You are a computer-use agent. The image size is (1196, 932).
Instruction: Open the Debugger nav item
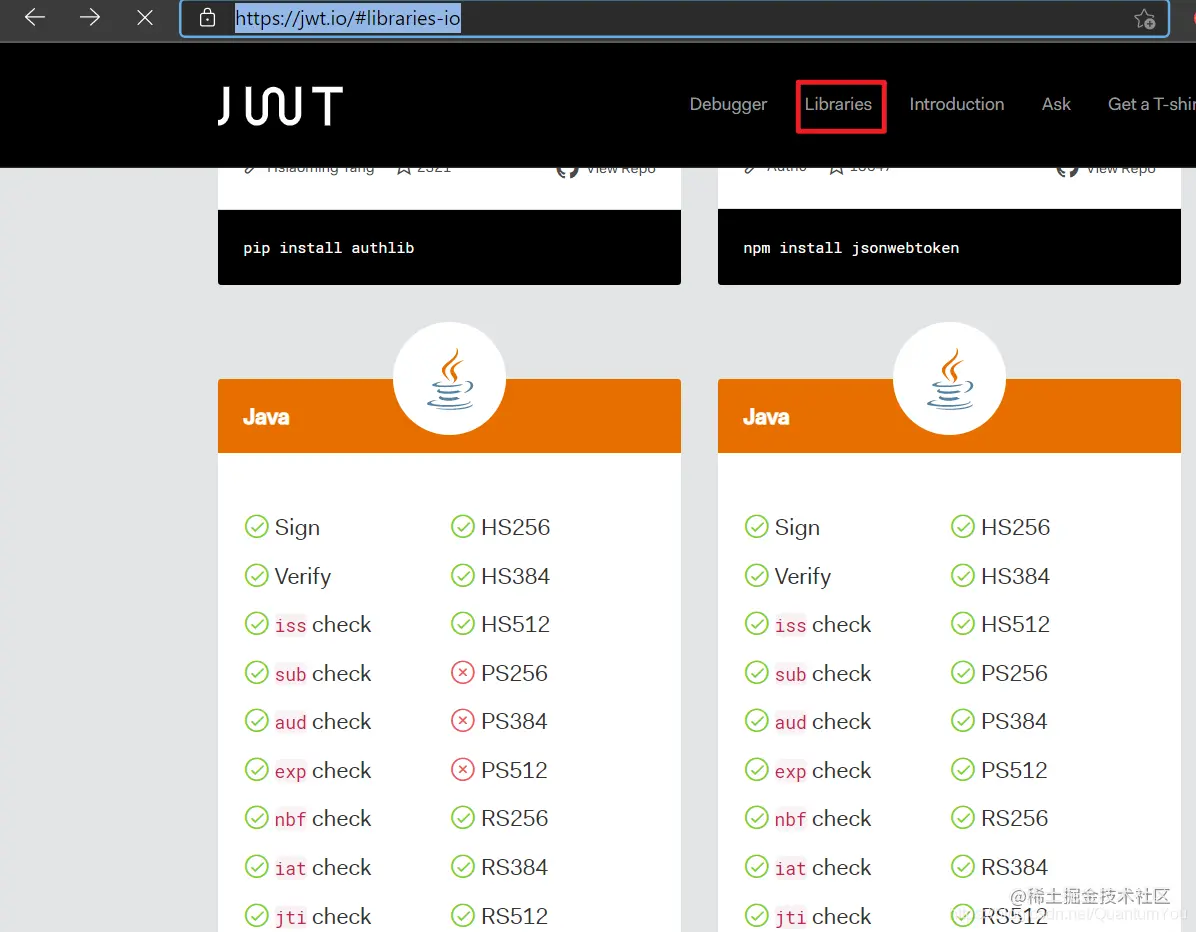[x=728, y=104]
